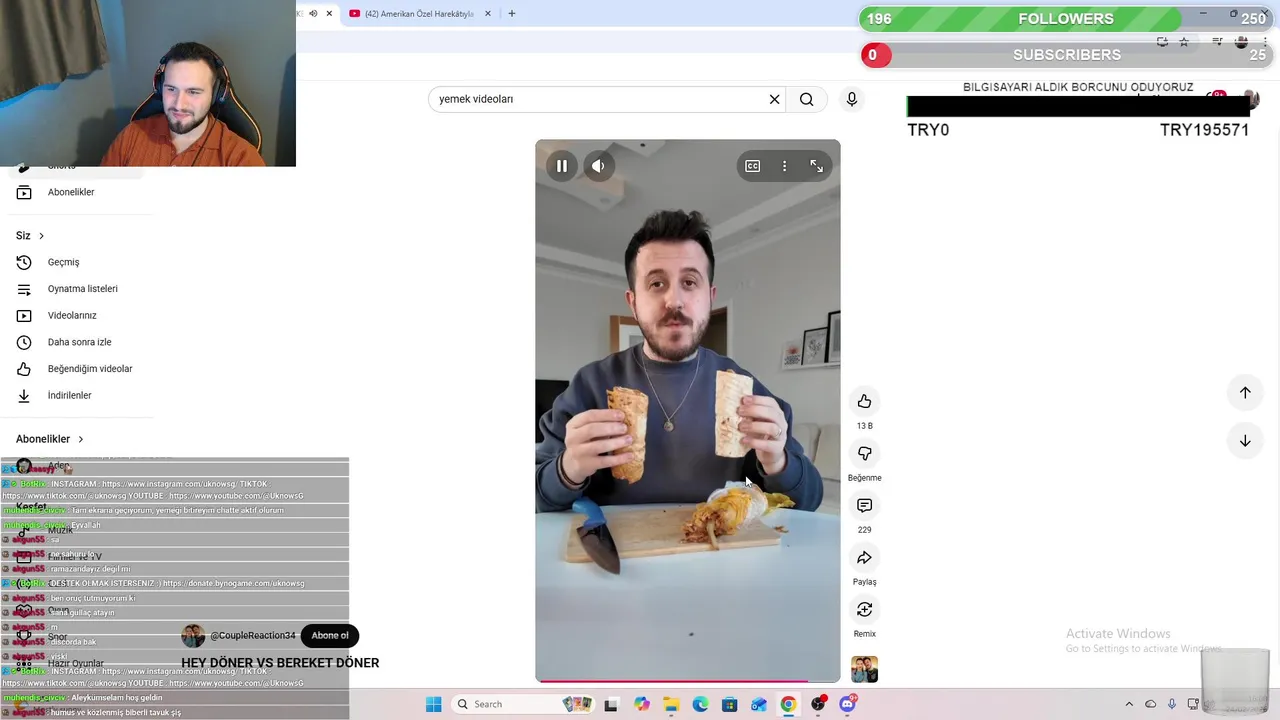Open the YouTube account avatar menu
The height and width of the screenshot is (720, 1280).
coord(1250,99)
